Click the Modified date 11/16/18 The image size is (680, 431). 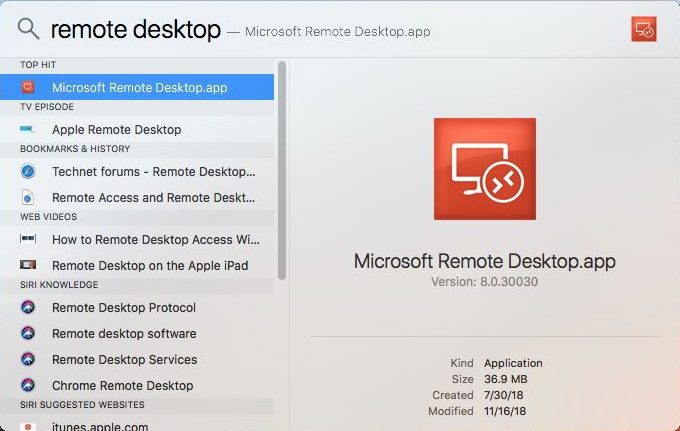505,411
